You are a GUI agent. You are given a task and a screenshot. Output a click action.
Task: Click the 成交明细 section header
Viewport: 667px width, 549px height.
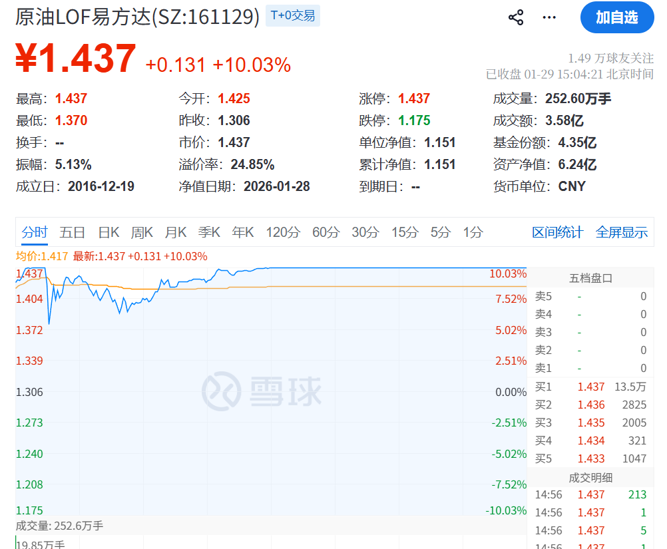click(591, 476)
